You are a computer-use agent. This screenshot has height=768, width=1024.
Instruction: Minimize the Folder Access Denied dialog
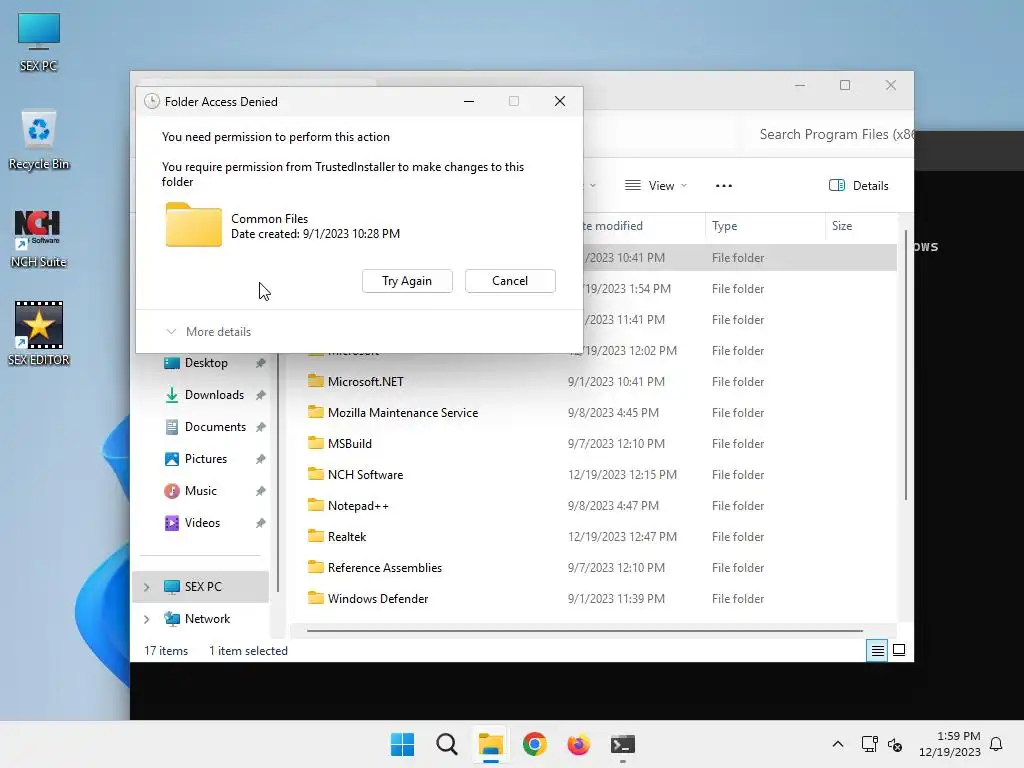[469, 101]
